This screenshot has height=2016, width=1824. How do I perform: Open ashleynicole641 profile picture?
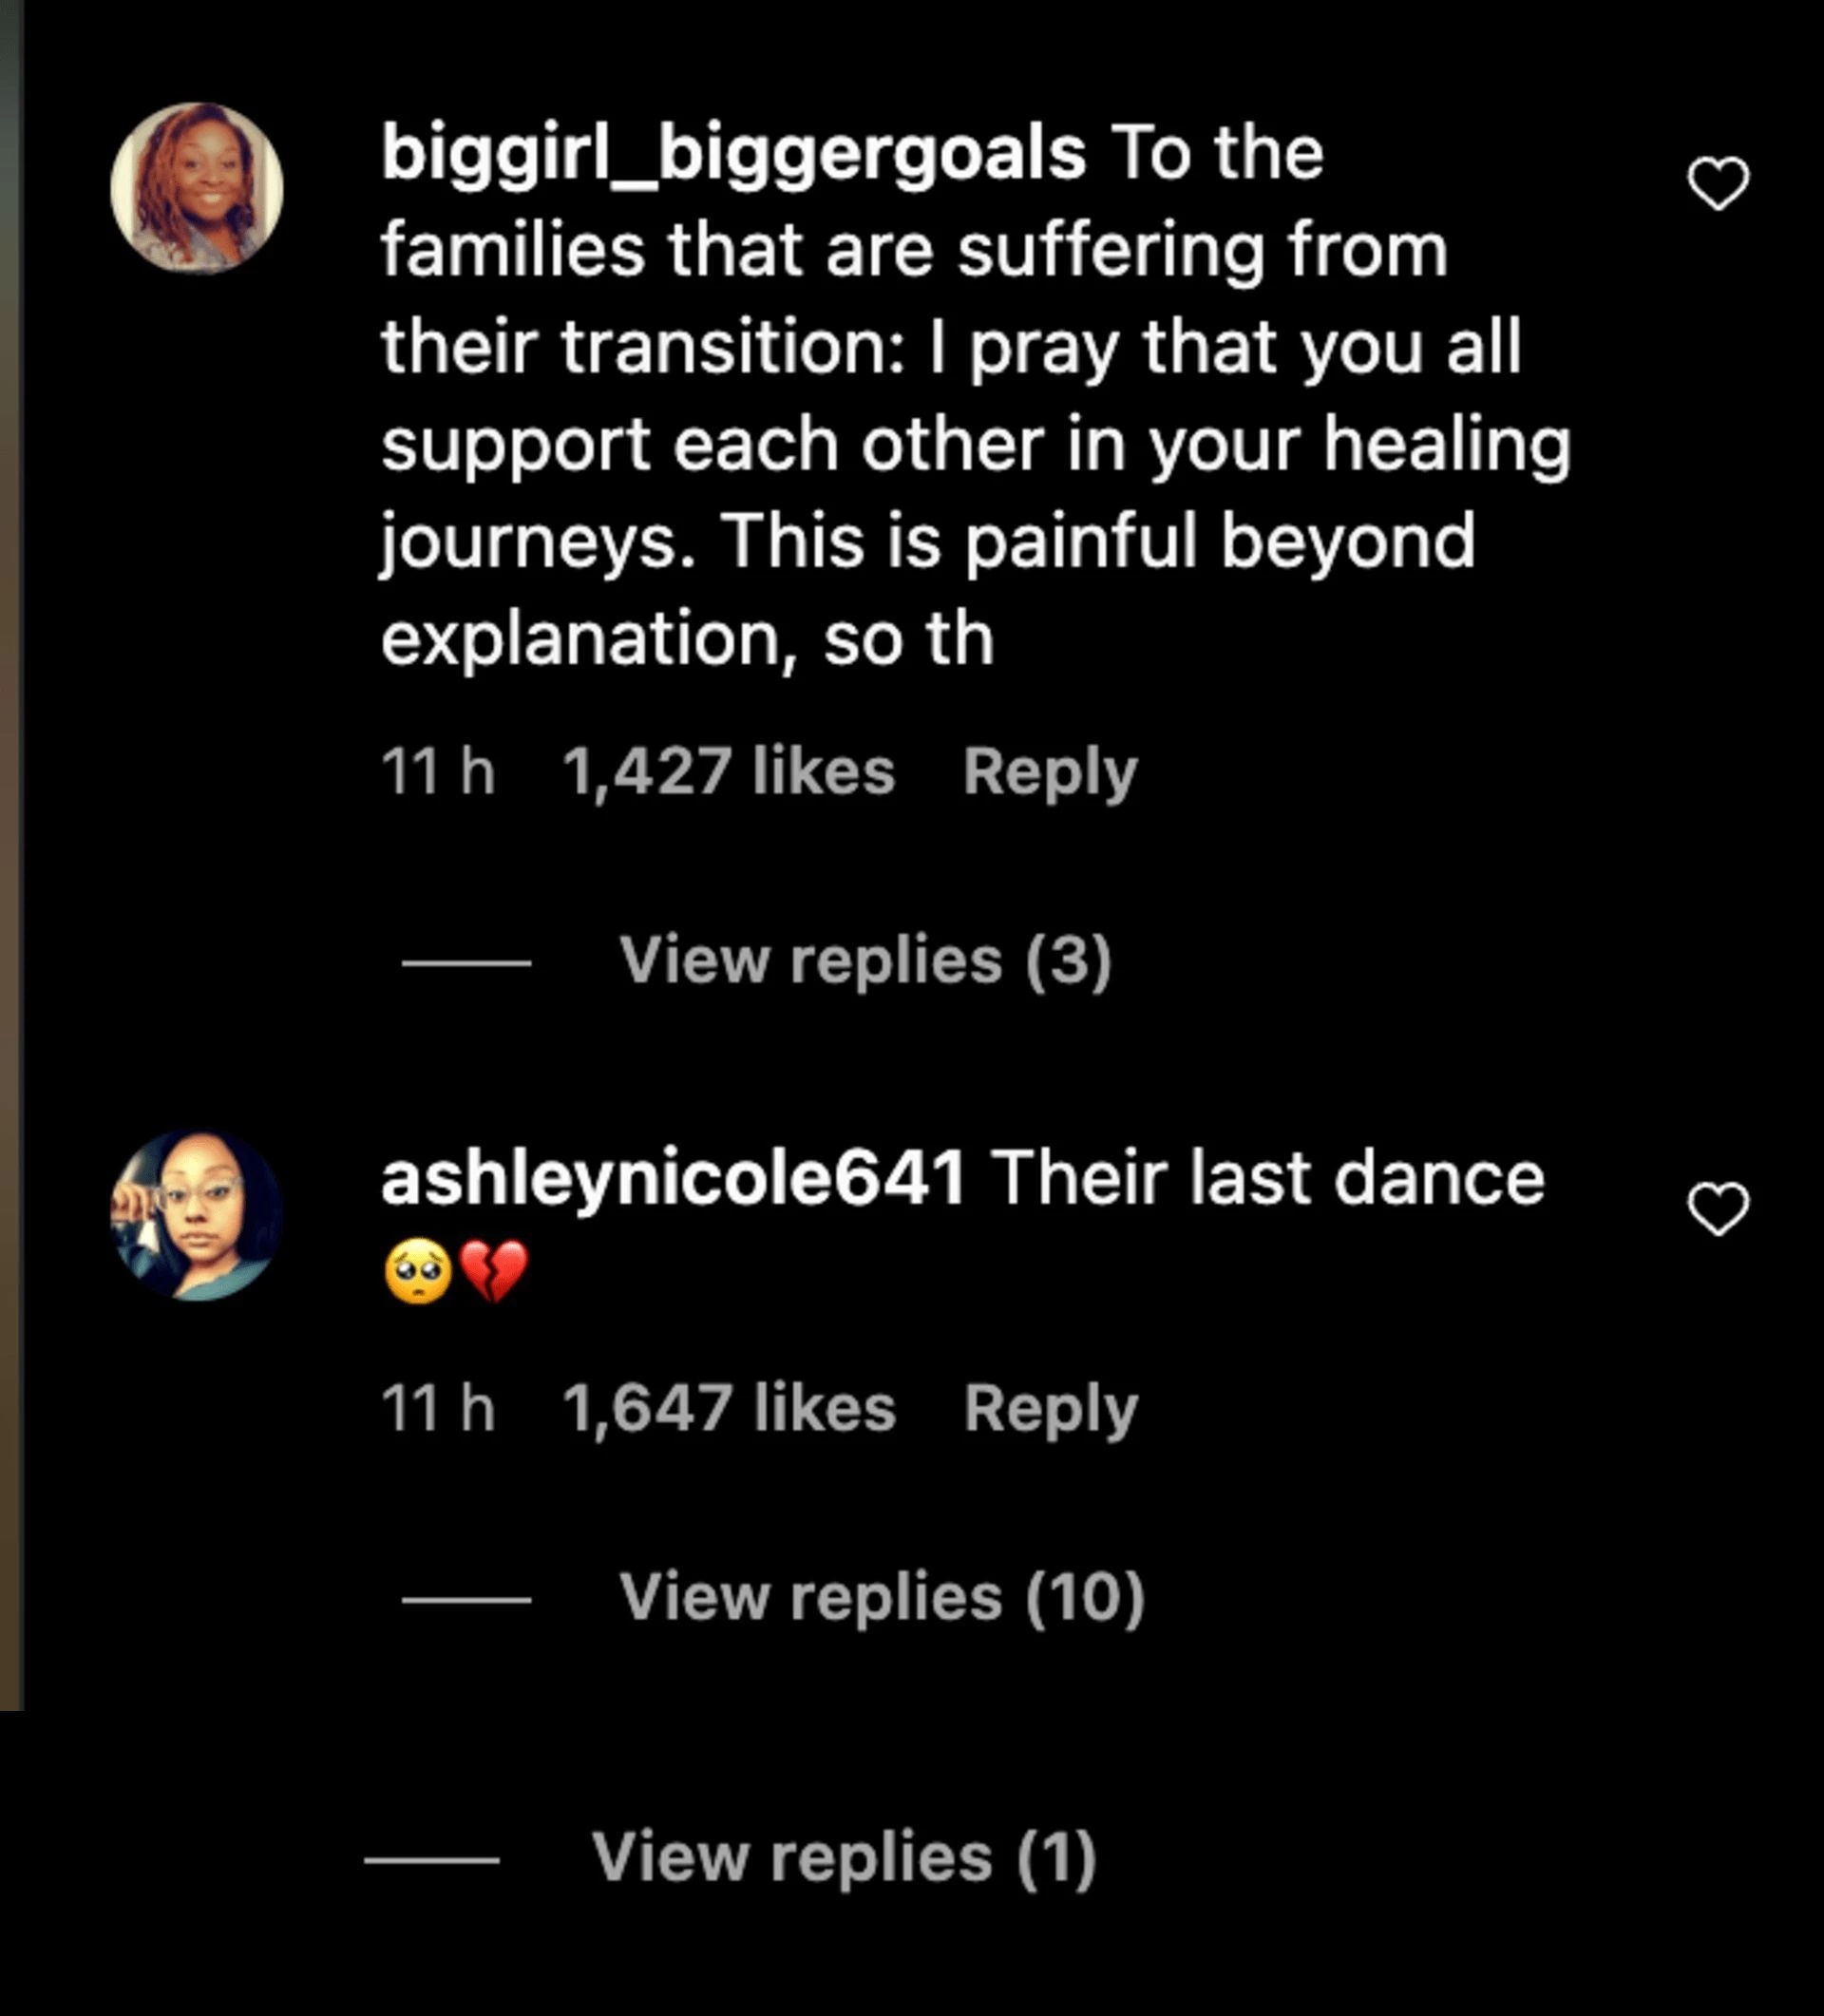[x=197, y=1215]
